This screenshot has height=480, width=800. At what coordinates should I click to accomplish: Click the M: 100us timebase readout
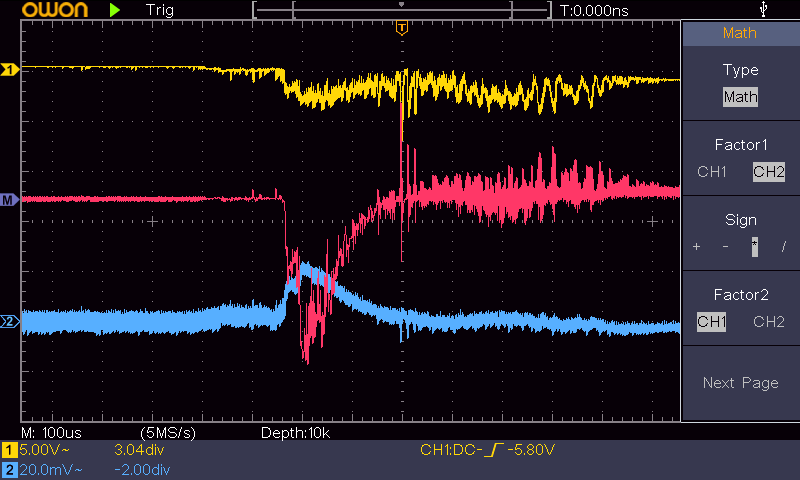(x=58, y=432)
